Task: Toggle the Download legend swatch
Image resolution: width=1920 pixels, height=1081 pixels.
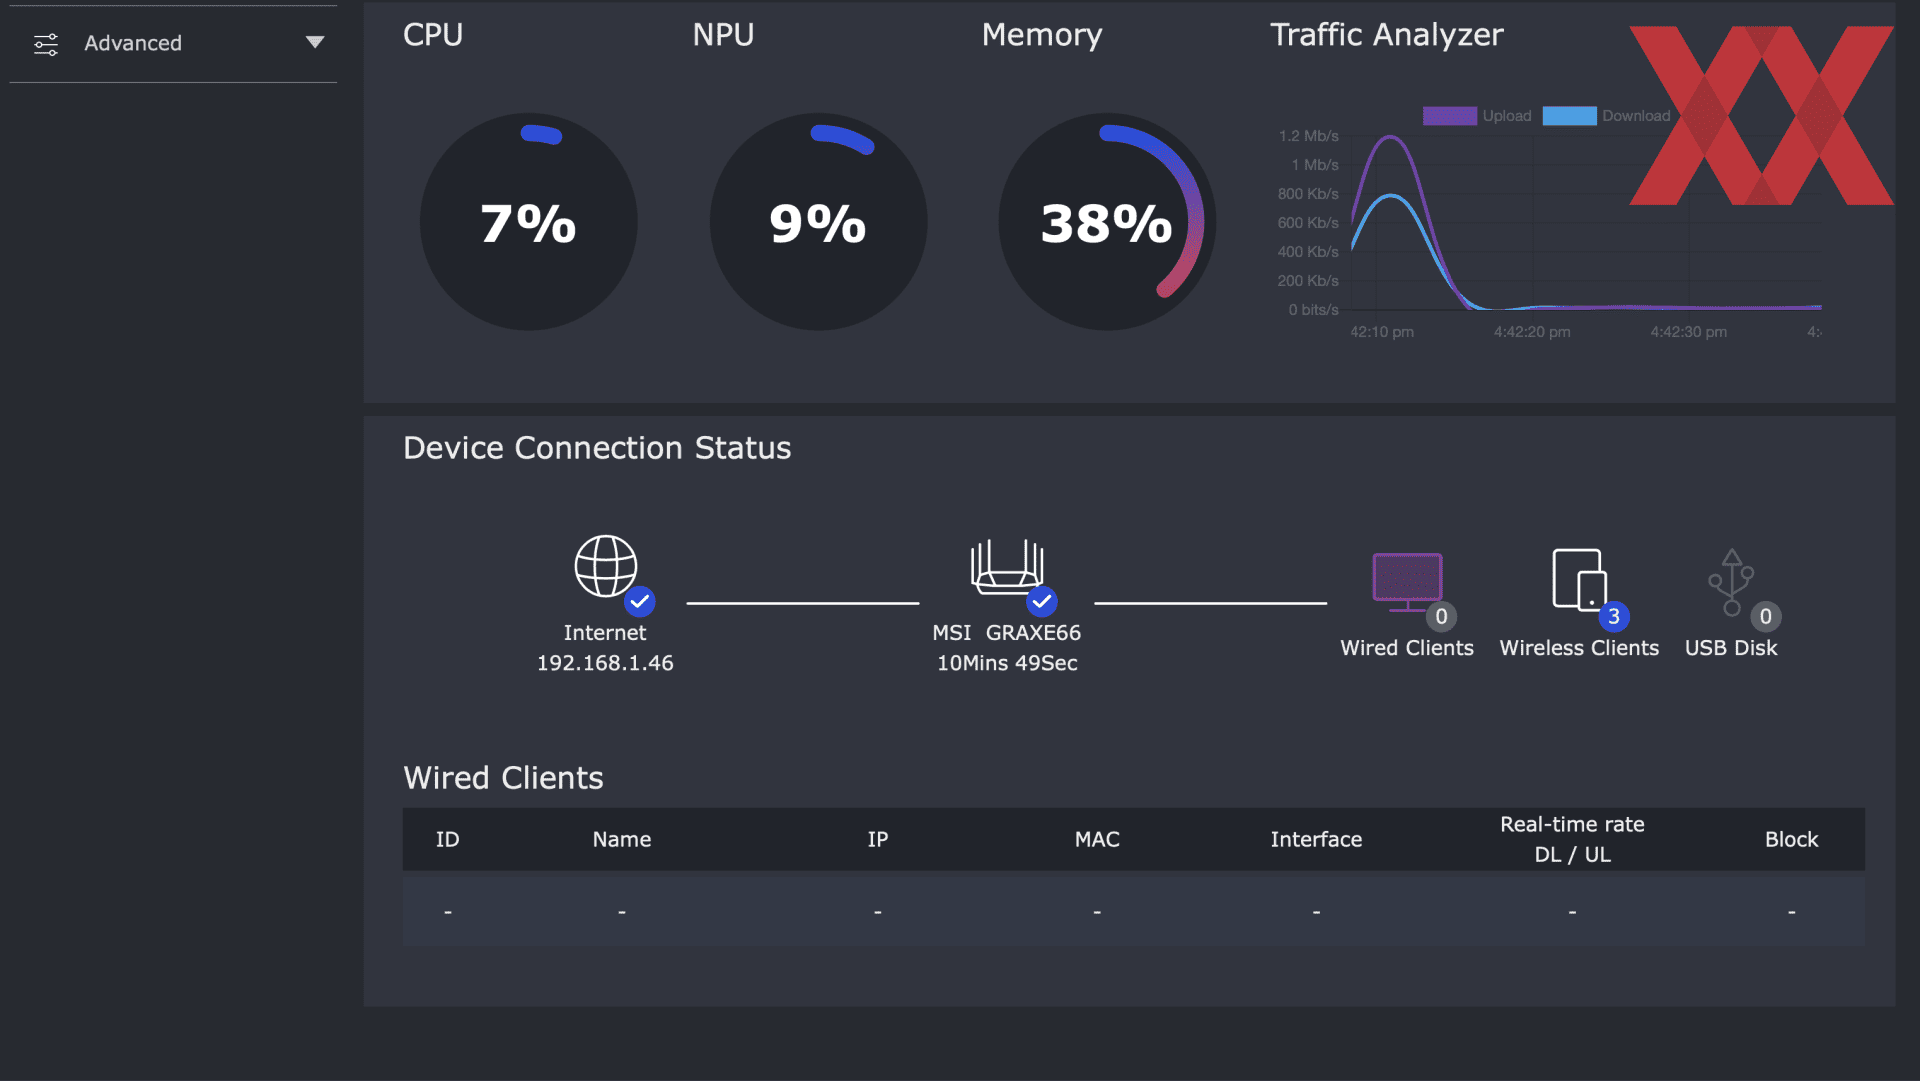Action: [1569, 116]
